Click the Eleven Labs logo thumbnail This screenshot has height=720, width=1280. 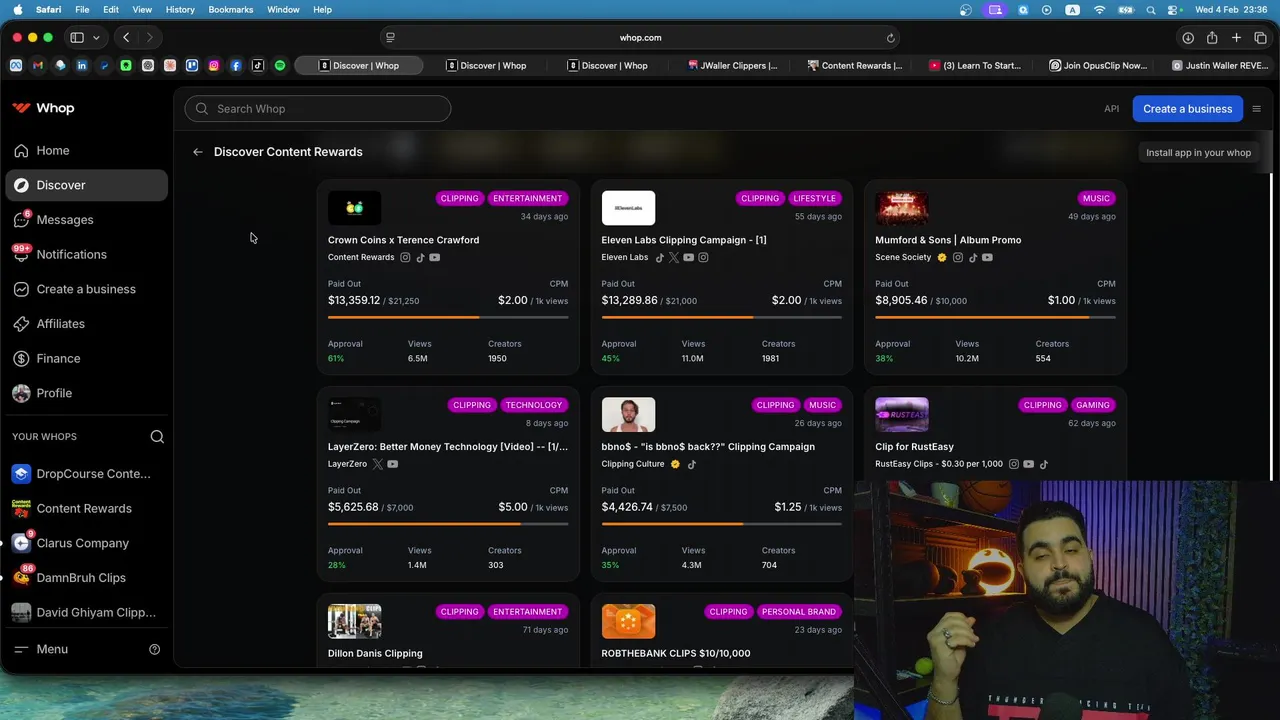(x=628, y=208)
